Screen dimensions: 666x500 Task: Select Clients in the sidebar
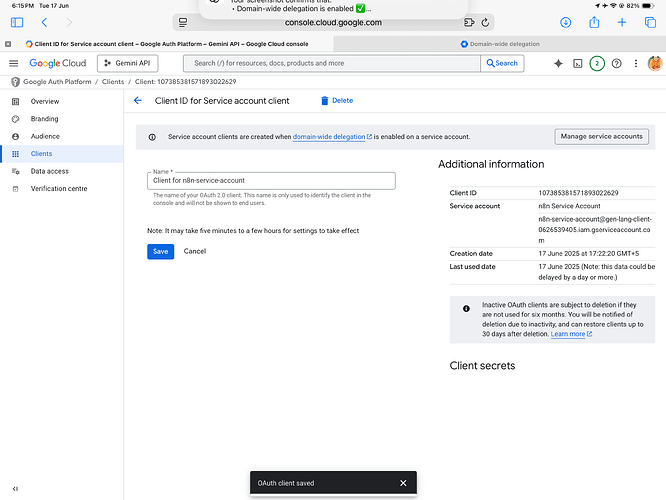pos(62,153)
